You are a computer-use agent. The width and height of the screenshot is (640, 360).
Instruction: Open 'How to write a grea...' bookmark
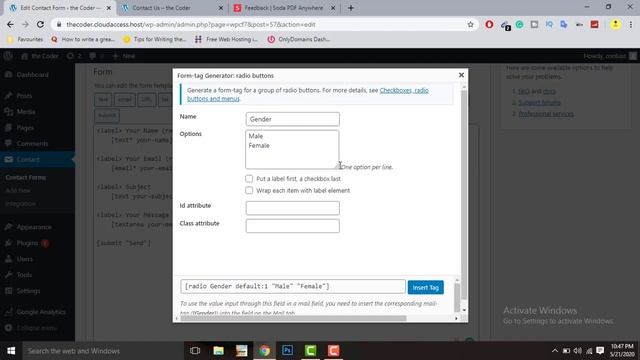83,40
